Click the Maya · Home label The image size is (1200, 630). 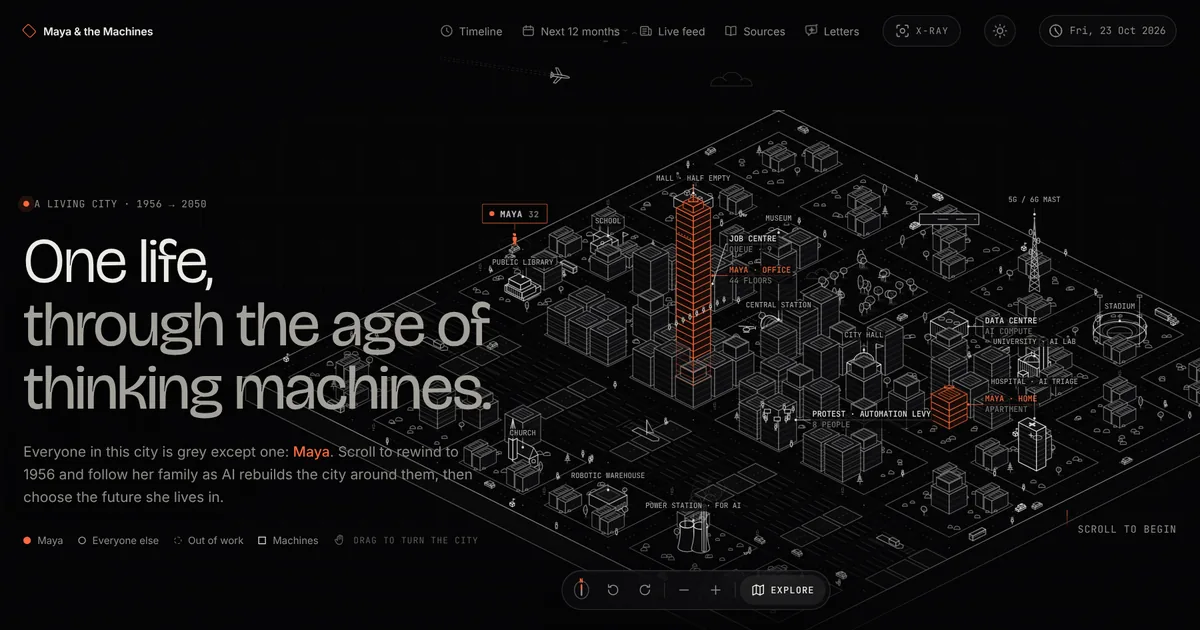click(1011, 399)
